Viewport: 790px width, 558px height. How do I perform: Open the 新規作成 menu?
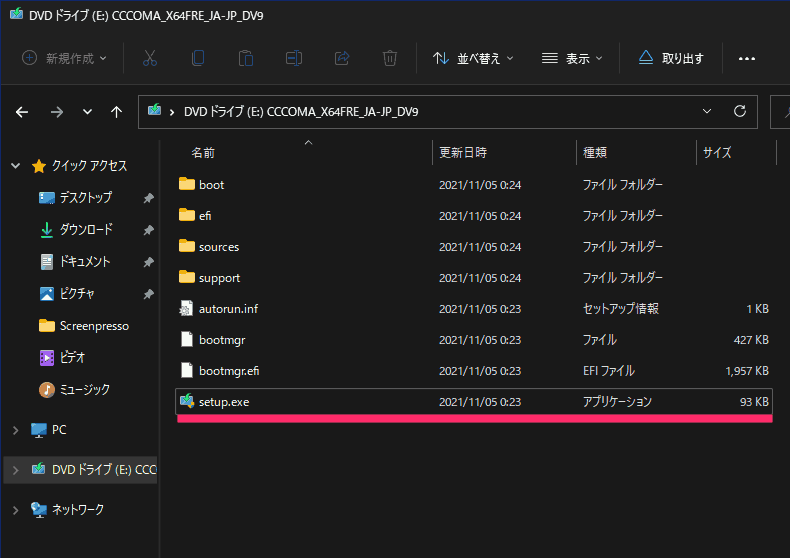click(64, 58)
